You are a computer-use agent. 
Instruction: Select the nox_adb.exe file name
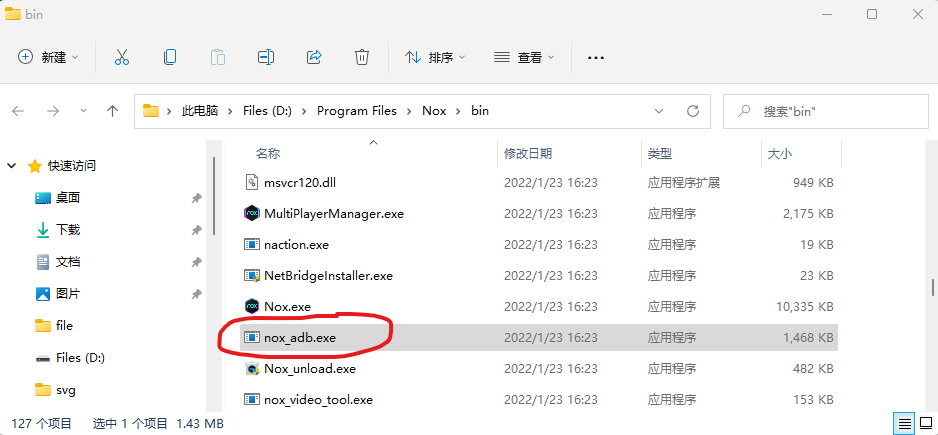pyautogui.click(x=300, y=337)
